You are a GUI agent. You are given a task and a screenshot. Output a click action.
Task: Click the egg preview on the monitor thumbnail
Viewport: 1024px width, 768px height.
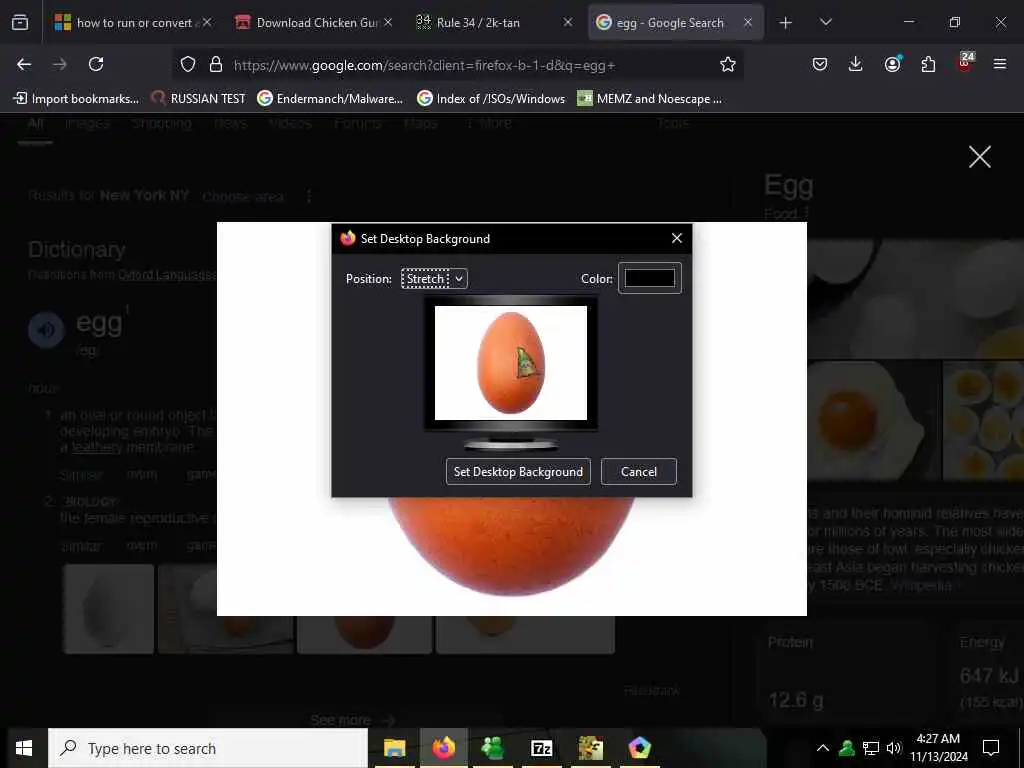click(x=511, y=363)
